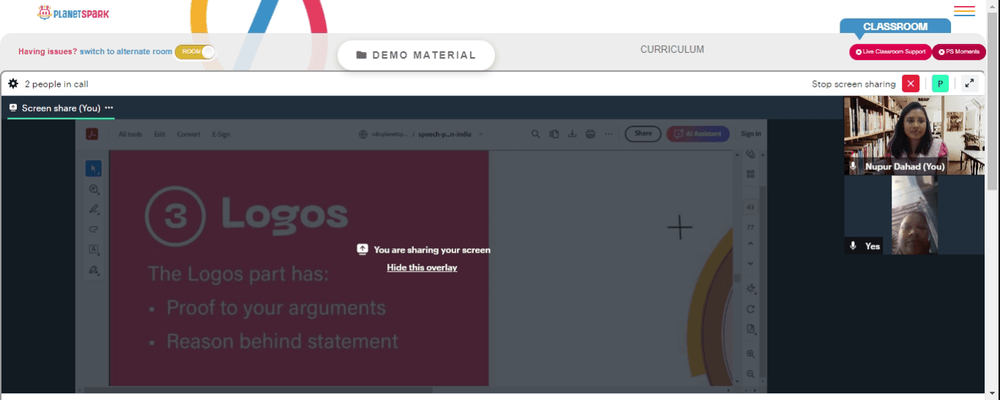
Task: Click Nupur Dahad (You) video tile
Action: (914, 135)
